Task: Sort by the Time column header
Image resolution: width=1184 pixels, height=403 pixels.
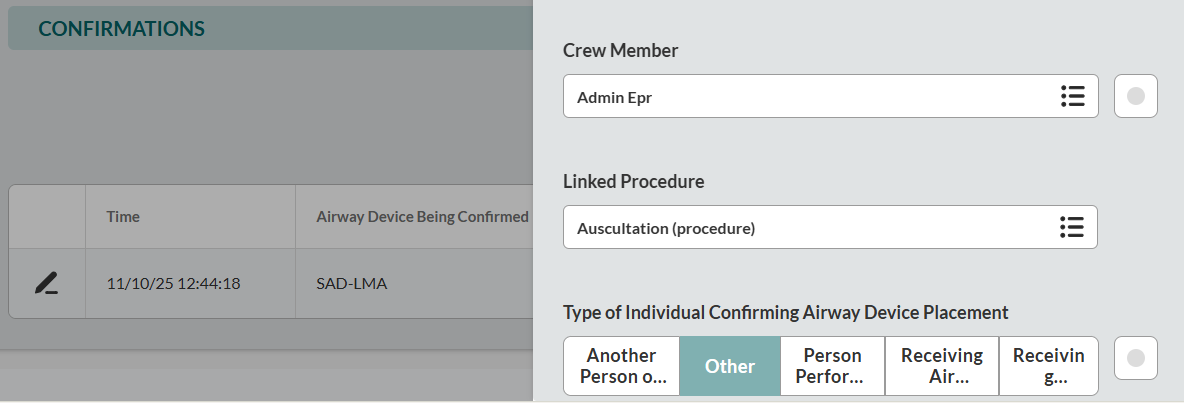Action: click(x=124, y=216)
